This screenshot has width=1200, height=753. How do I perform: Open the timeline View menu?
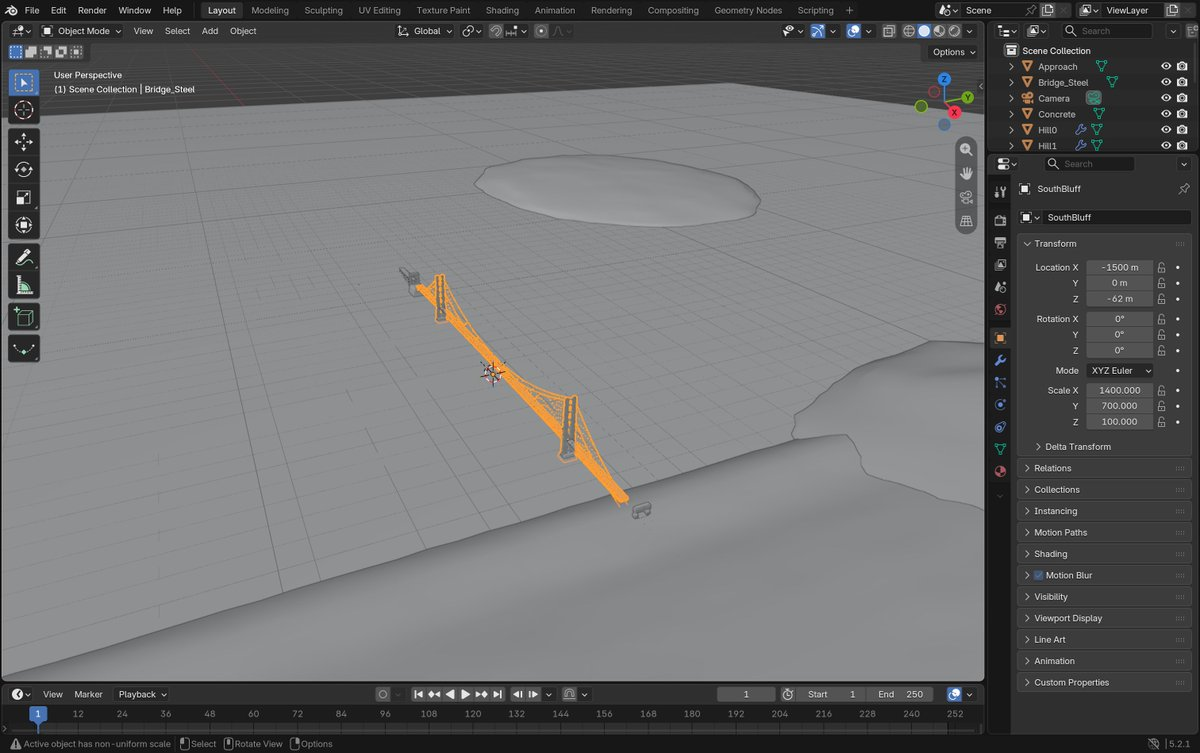53,694
